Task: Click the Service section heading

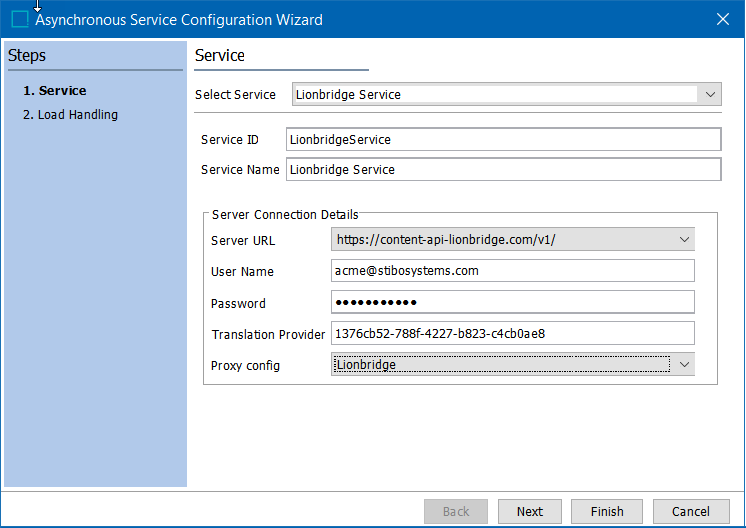Action: click(219, 56)
